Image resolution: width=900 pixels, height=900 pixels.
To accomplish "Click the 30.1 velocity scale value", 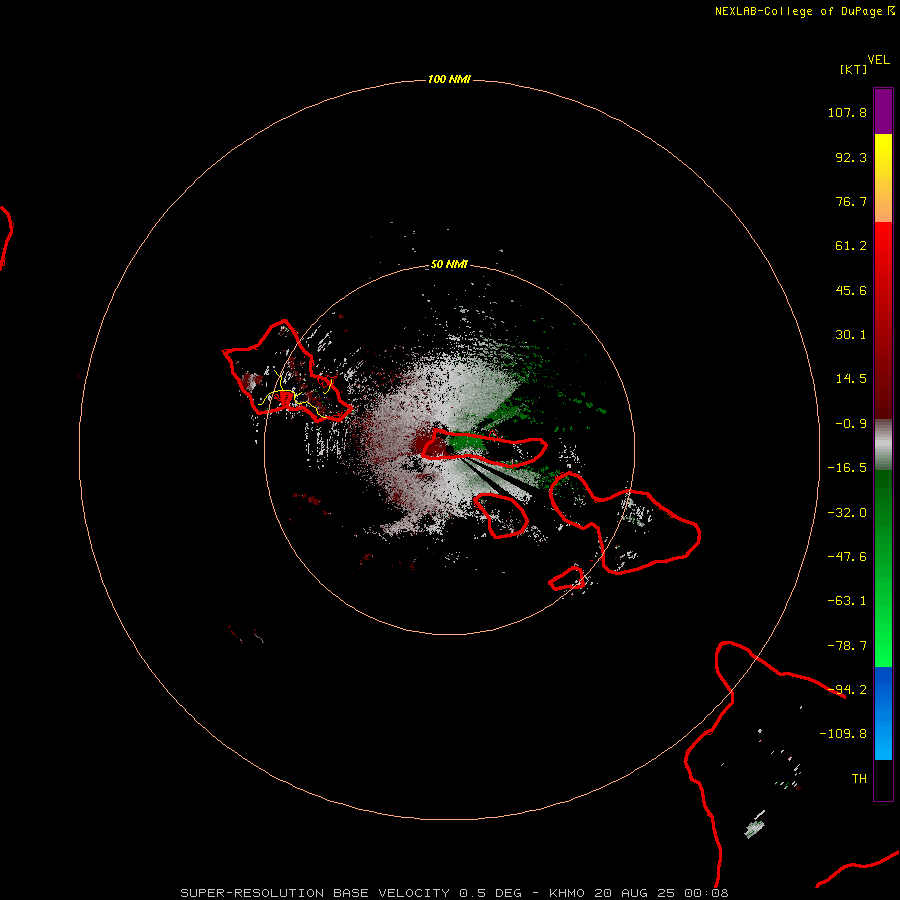I will point(851,335).
